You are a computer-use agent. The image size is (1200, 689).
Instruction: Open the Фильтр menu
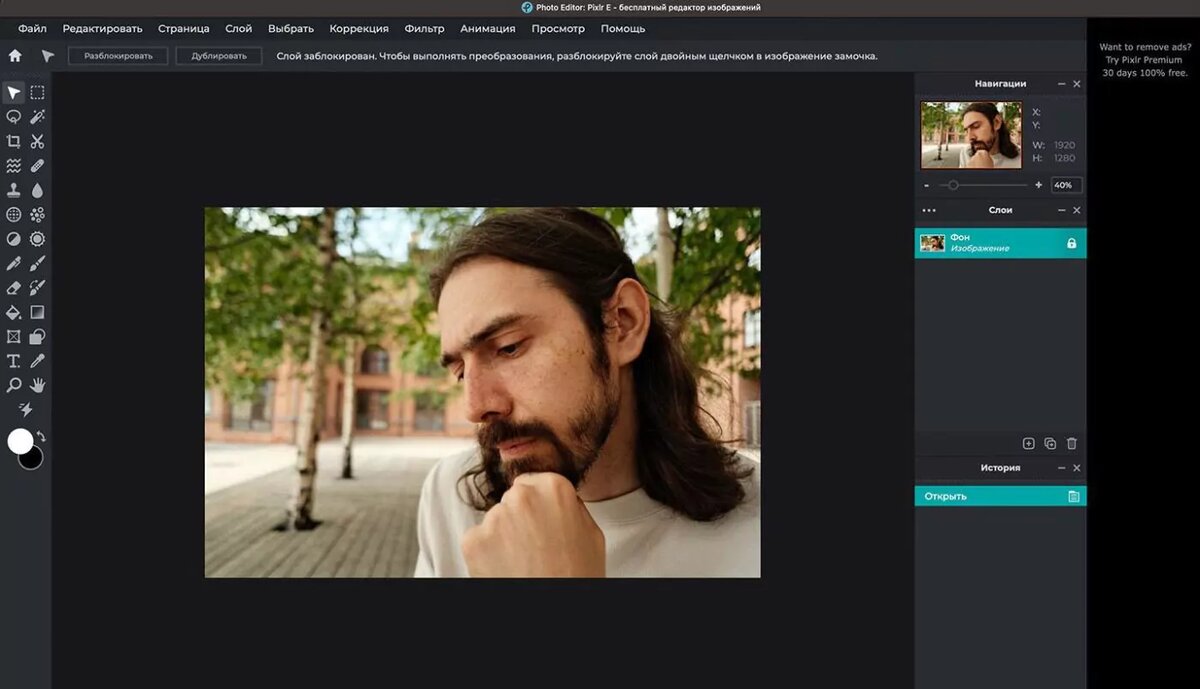pyautogui.click(x=425, y=29)
